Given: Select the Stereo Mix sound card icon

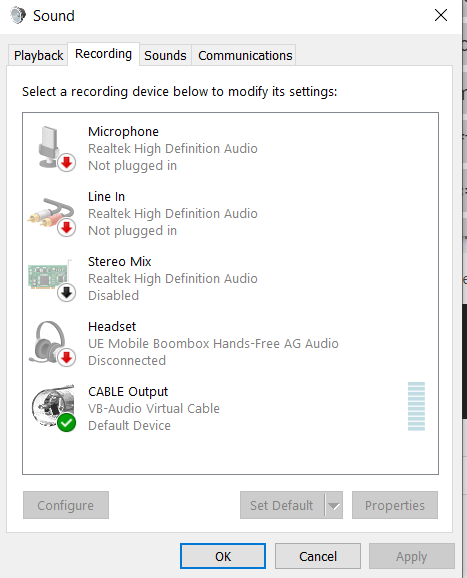Looking at the screenshot, I should pyautogui.click(x=52, y=278).
